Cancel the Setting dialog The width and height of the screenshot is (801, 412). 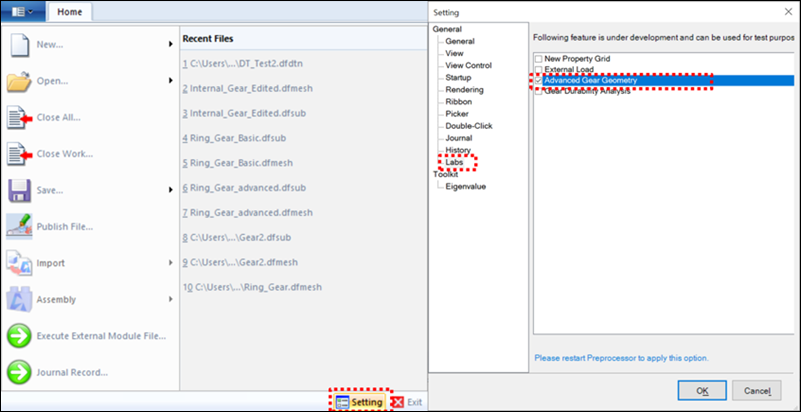[x=757, y=391]
